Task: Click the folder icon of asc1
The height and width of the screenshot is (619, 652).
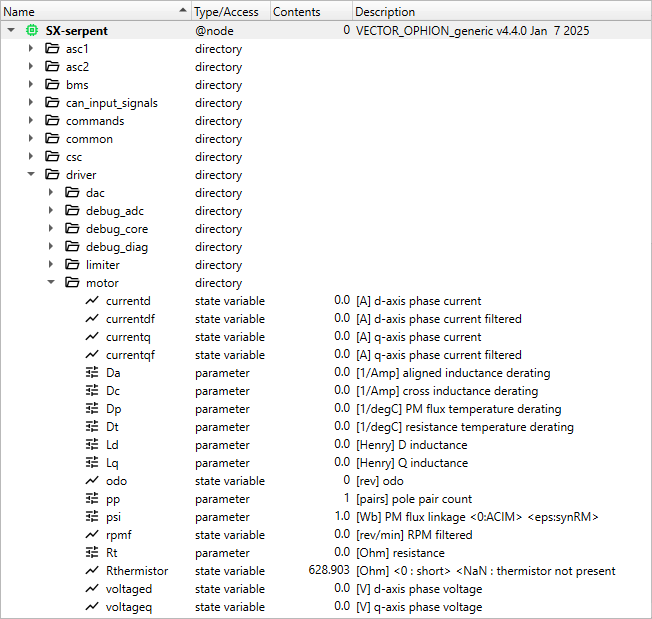Action: tap(52, 49)
